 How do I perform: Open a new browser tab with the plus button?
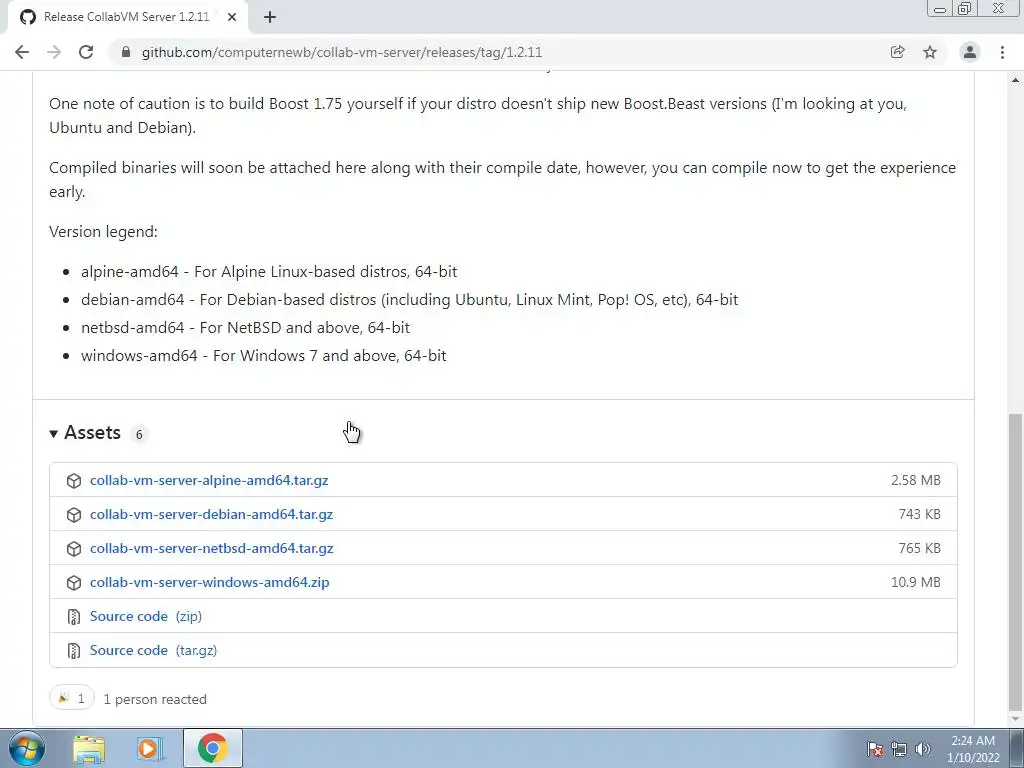pos(270,18)
